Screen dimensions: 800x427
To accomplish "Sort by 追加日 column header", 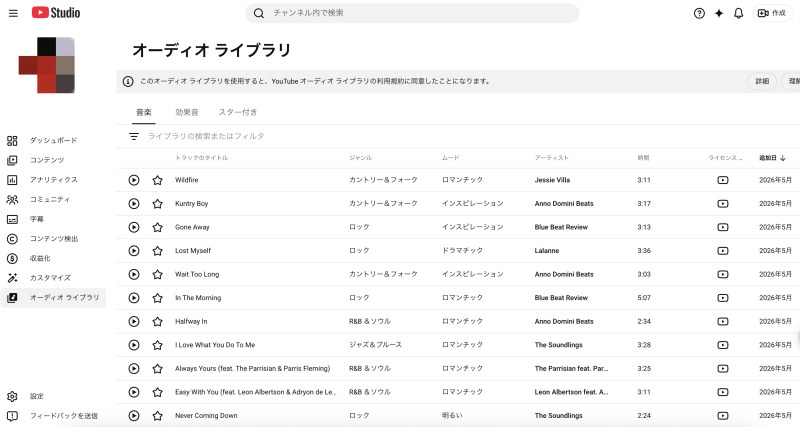I will tap(772, 158).
